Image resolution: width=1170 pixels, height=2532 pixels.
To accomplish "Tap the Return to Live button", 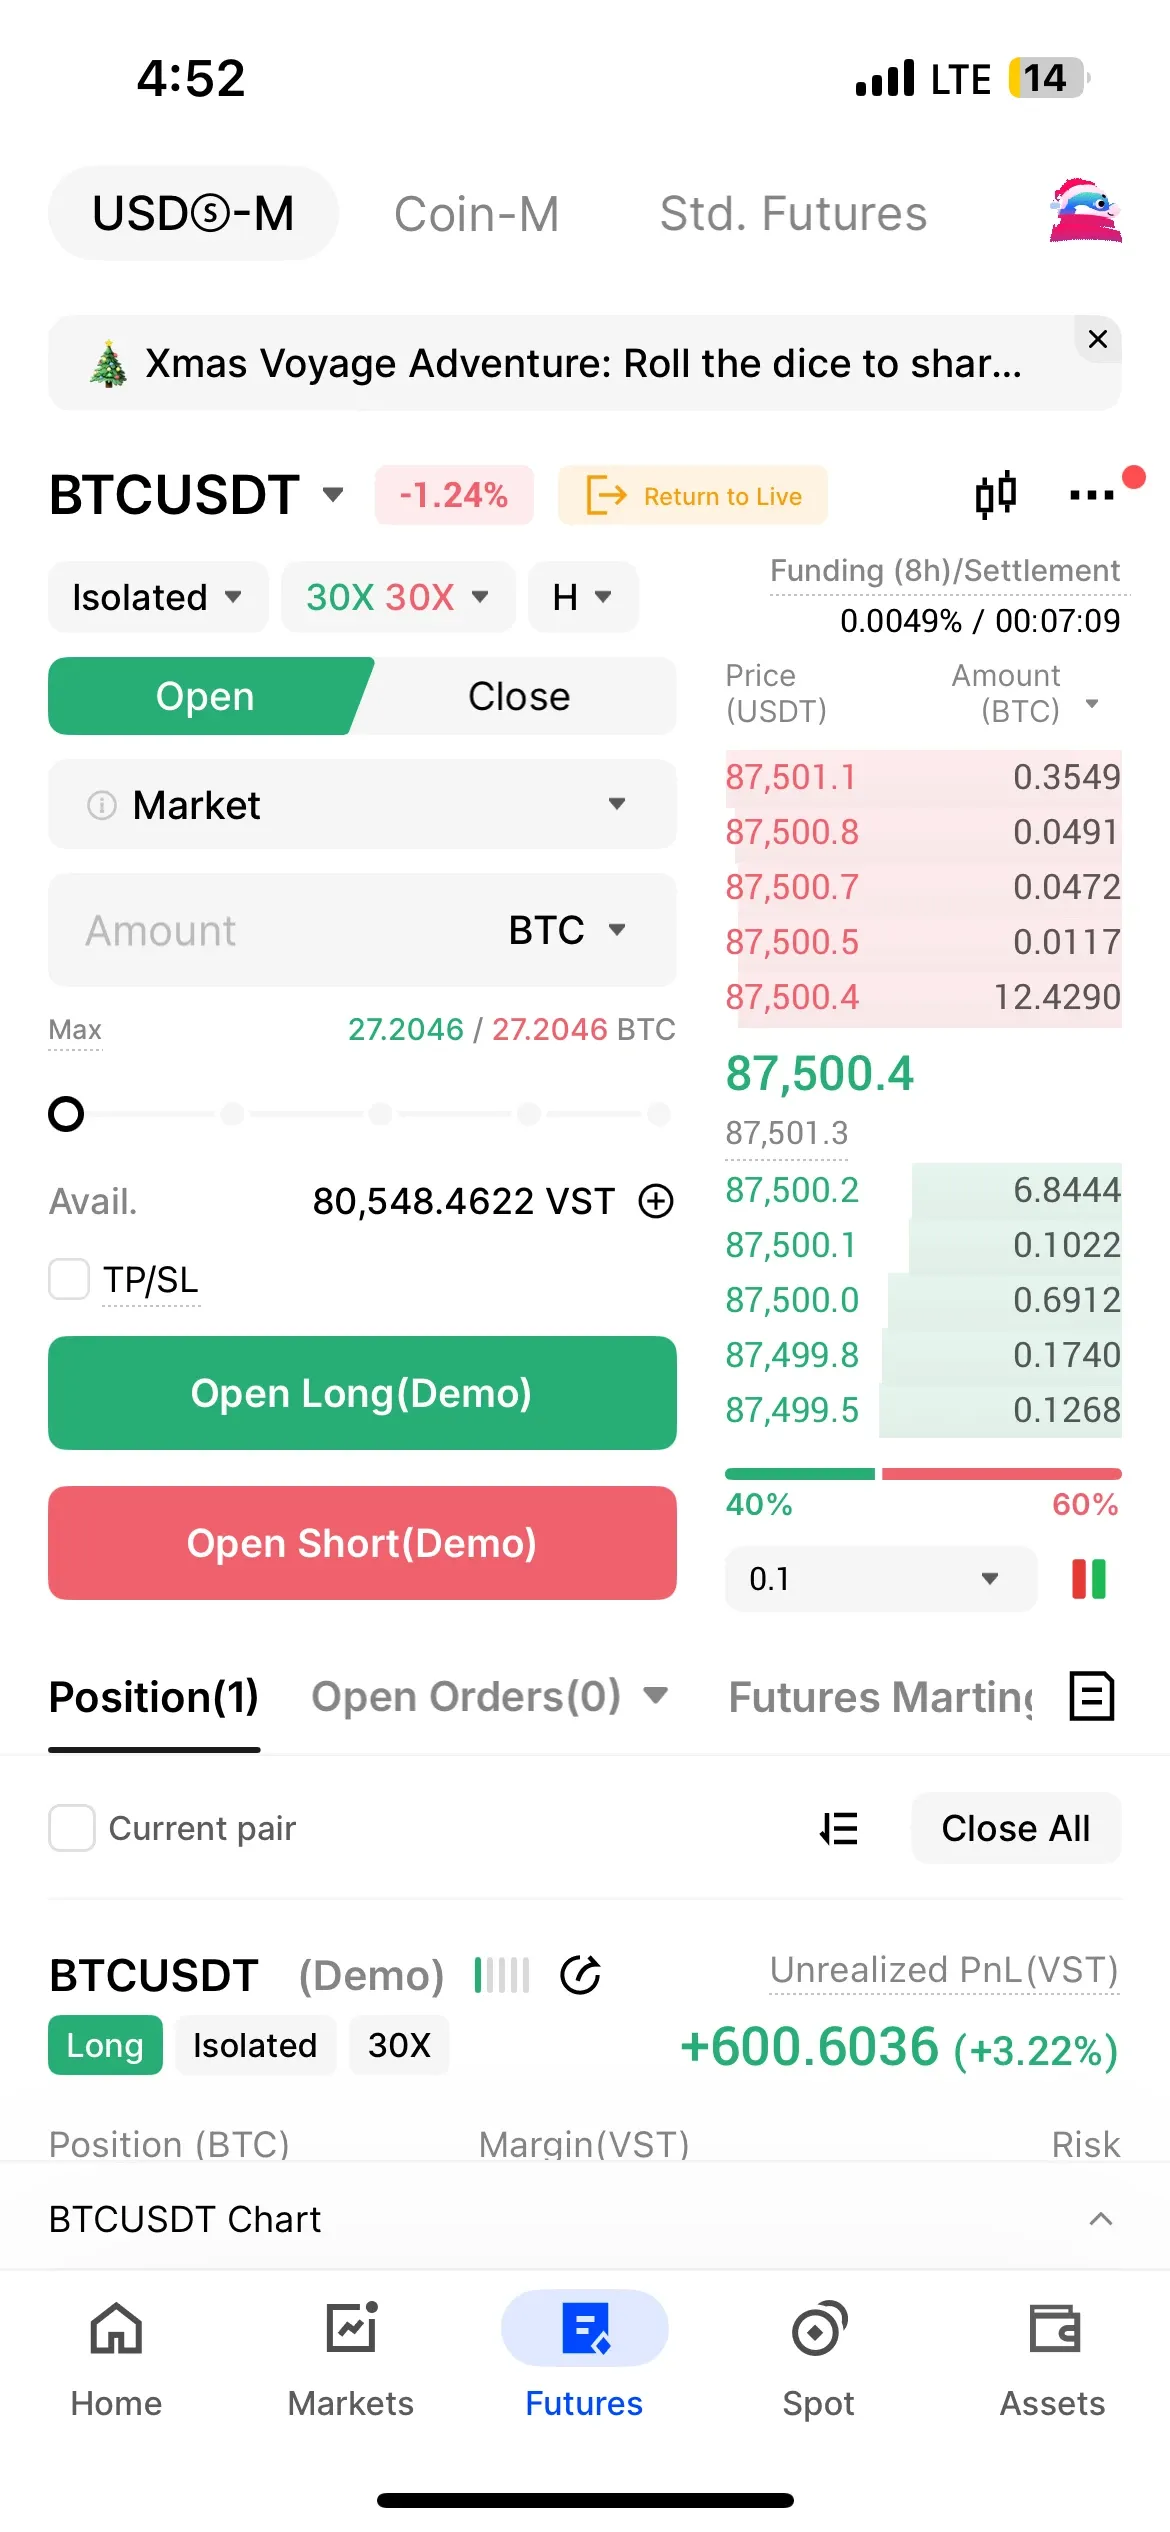I will tap(693, 496).
